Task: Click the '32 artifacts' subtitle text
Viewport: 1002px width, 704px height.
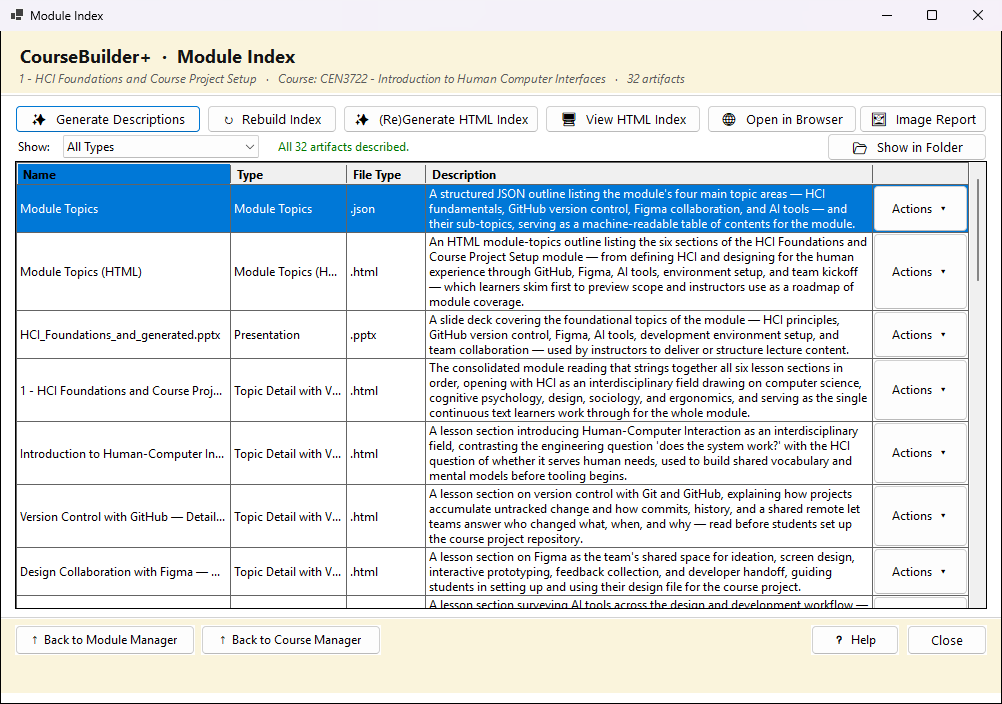Action: (656, 79)
